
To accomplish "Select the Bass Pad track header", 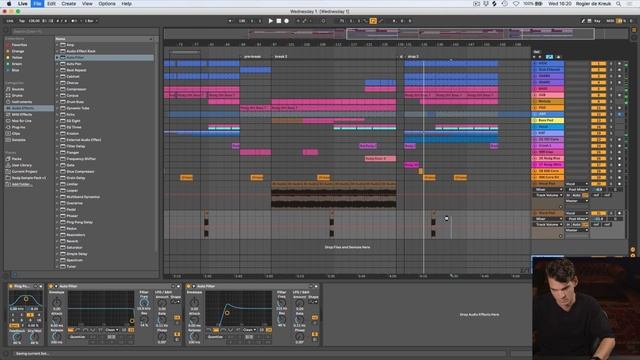I will pos(547,120).
